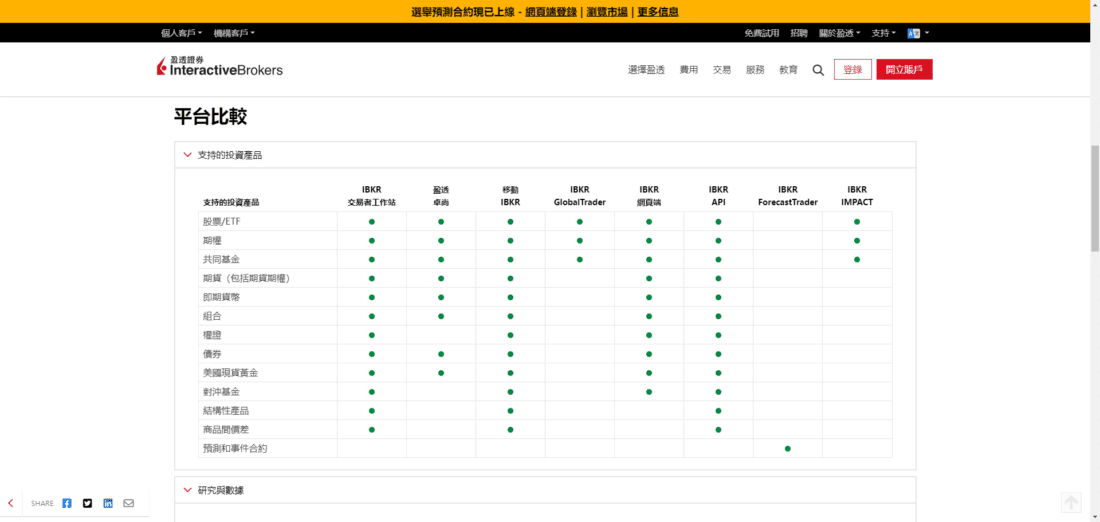The image size is (1100, 522).
Task: Share page on Twitter
Action: [87, 503]
